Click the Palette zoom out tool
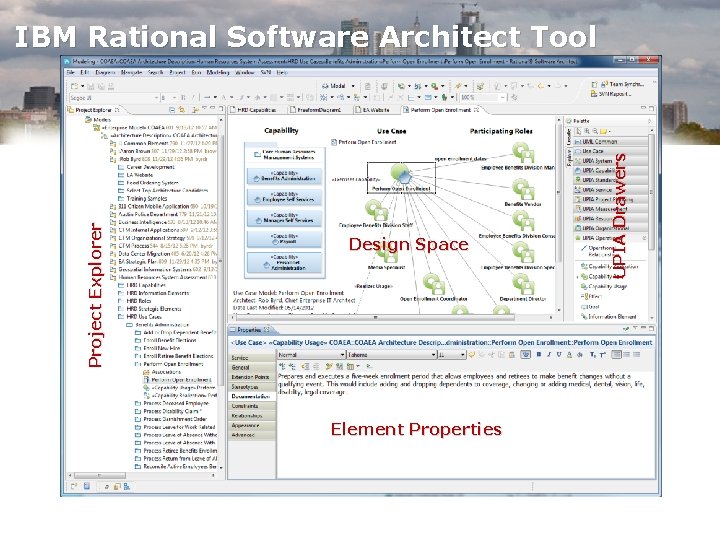Viewport: 720px width, 540px height. [595, 131]
